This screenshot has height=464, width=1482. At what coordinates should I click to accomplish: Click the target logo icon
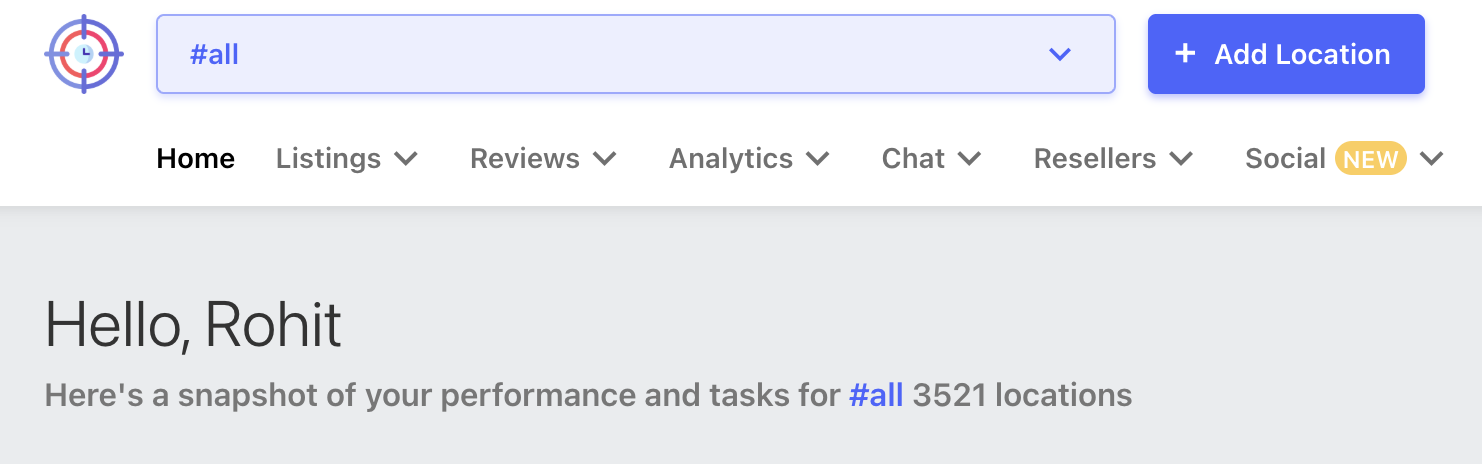click(x=84, y=54)
